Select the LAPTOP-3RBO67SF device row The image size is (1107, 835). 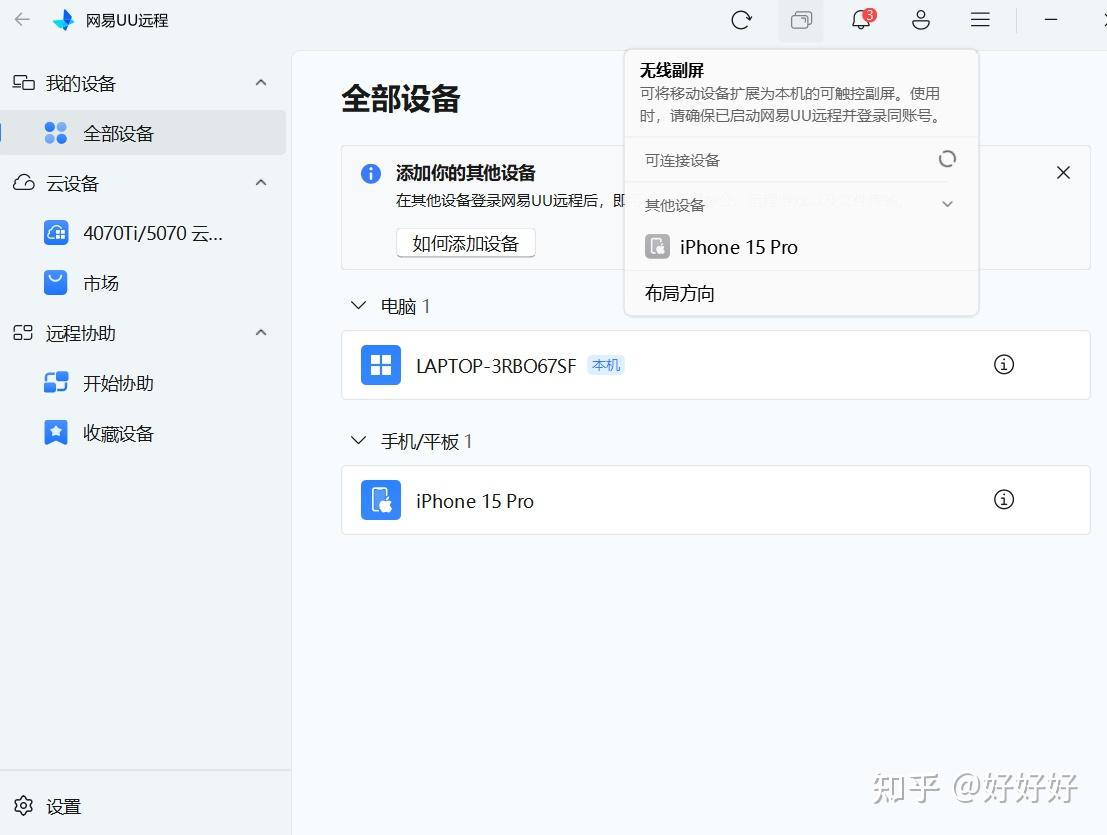(x=716, y=365)
